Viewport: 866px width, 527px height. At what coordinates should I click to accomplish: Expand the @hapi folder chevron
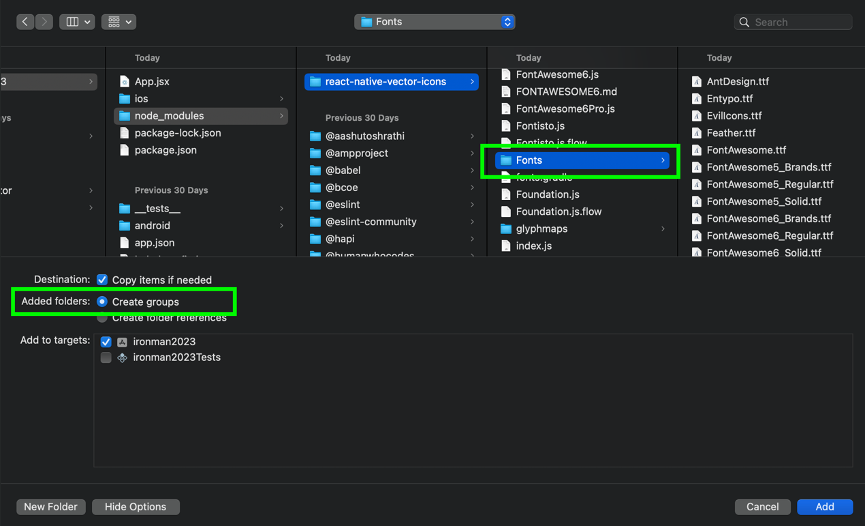tap(472, 239)
